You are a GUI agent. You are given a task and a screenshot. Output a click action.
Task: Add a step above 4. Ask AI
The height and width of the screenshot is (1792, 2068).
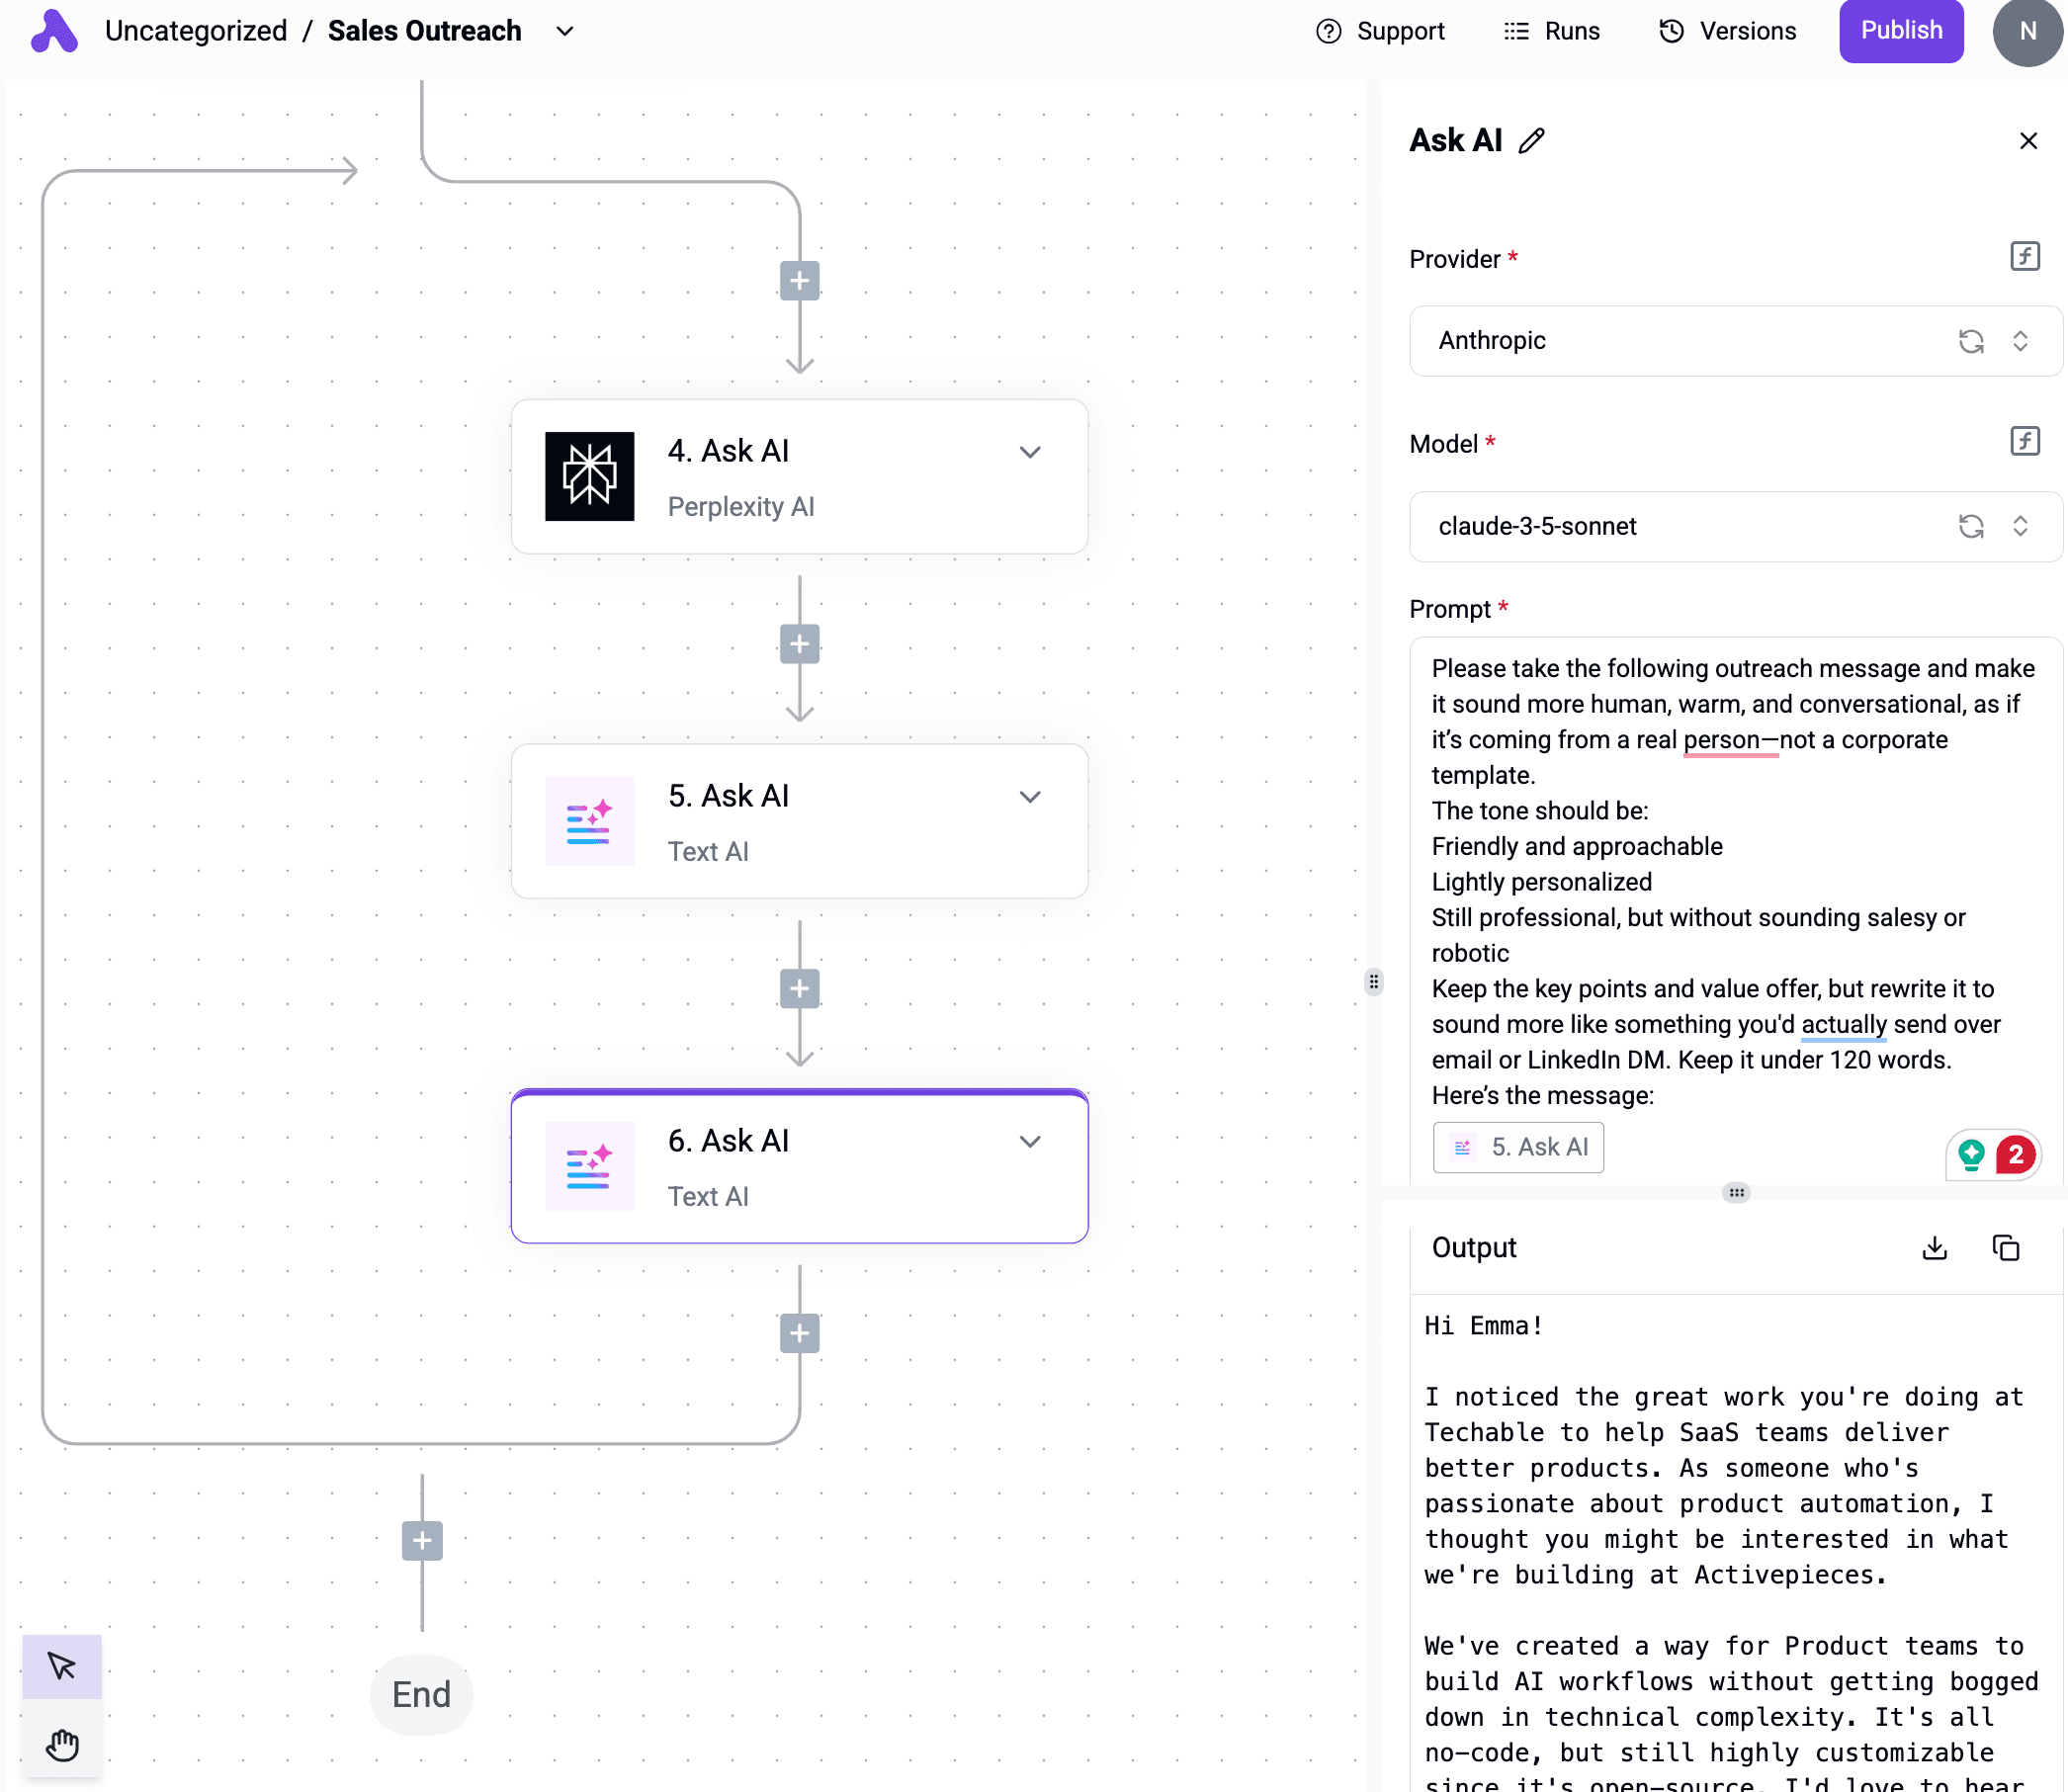[x=800, y=281]
